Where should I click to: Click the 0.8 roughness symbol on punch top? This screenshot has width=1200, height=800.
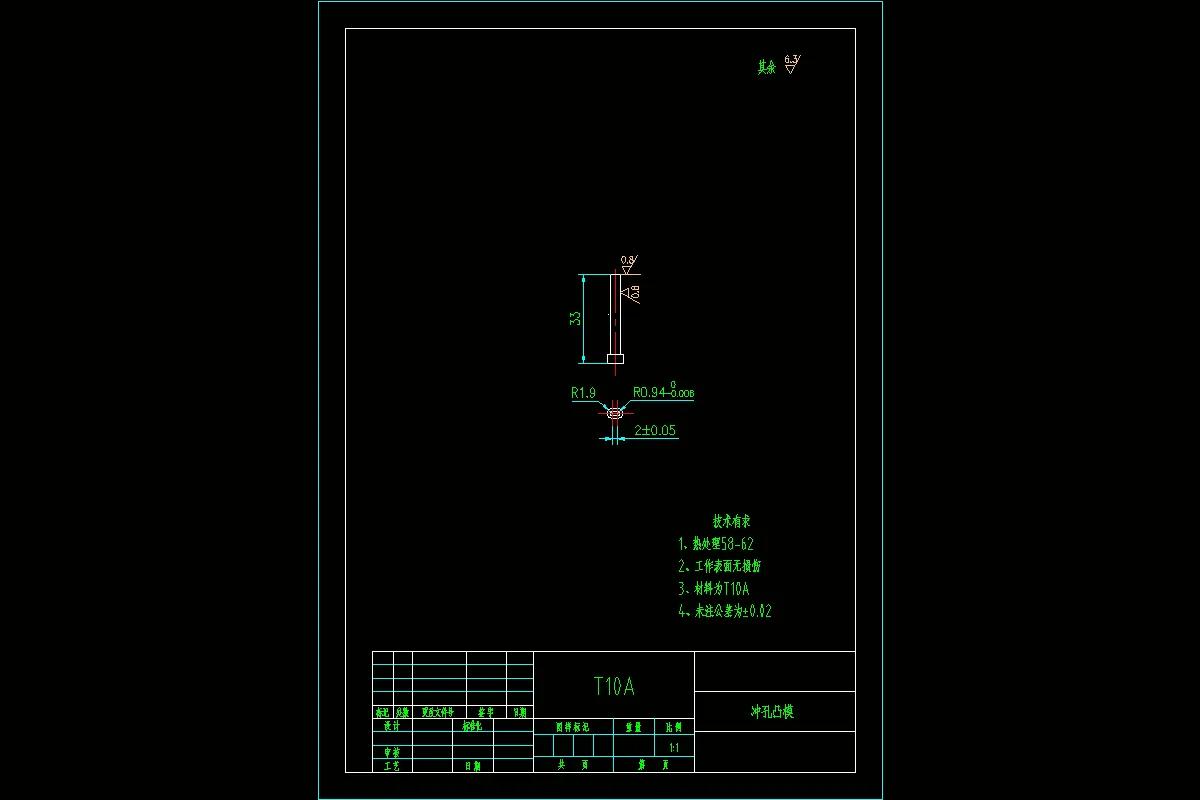627,266
